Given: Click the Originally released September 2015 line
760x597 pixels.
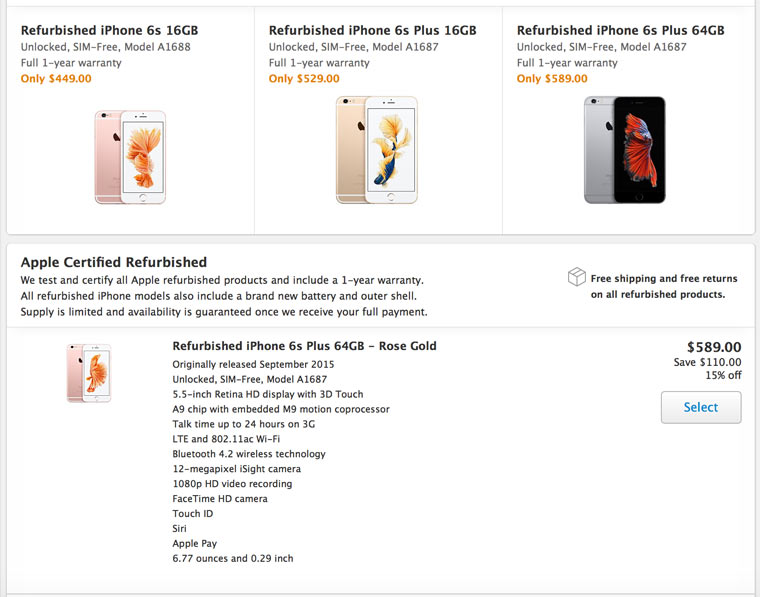Looking at the screenshot, I should click(x=253, y=364).
